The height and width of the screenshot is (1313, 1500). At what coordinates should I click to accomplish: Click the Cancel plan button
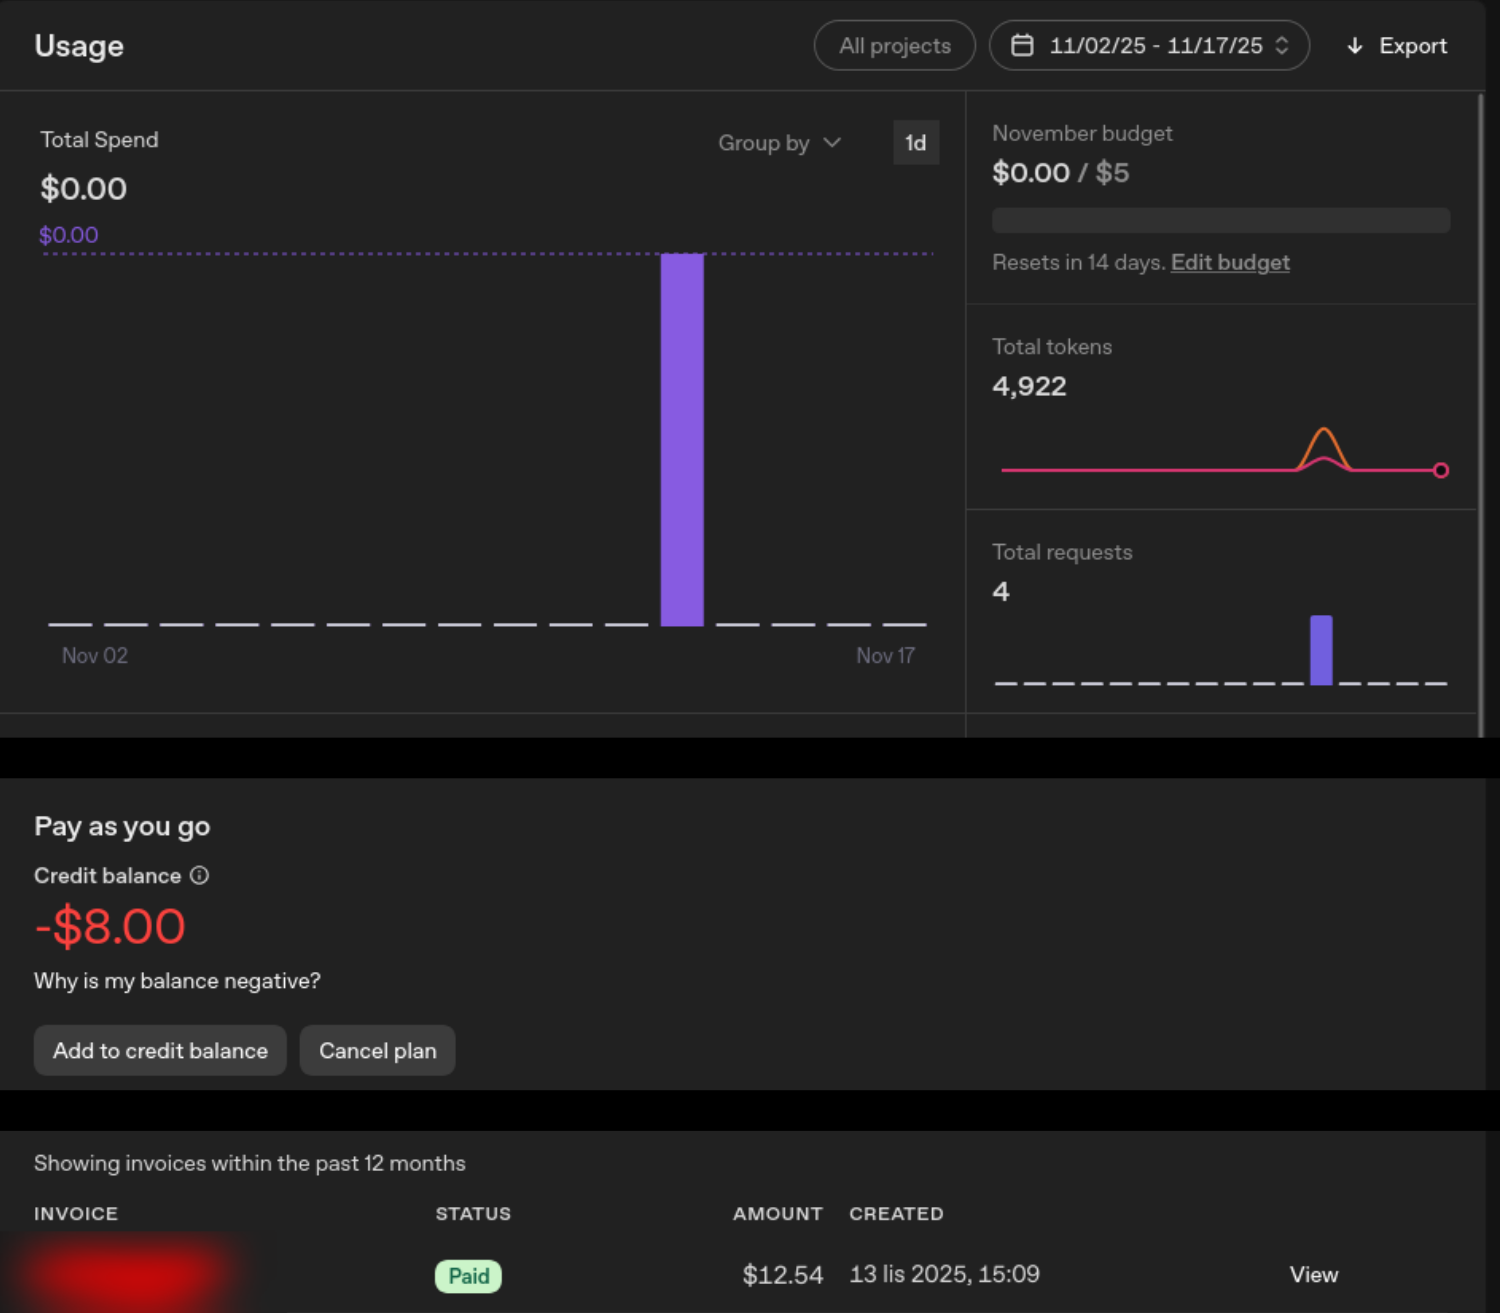(378, 1050)
